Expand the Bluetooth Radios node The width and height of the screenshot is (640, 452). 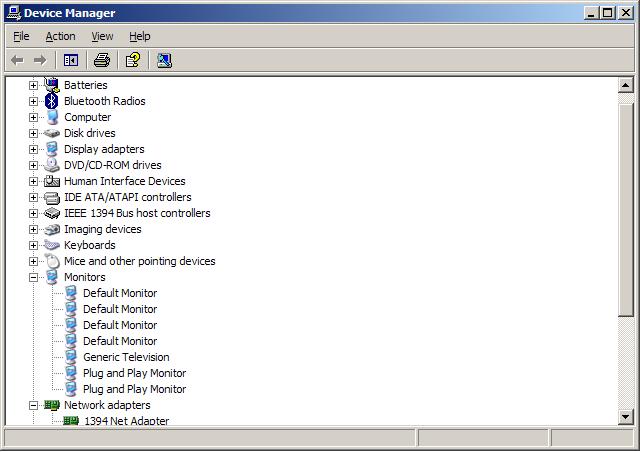click(x=33, y=101)
